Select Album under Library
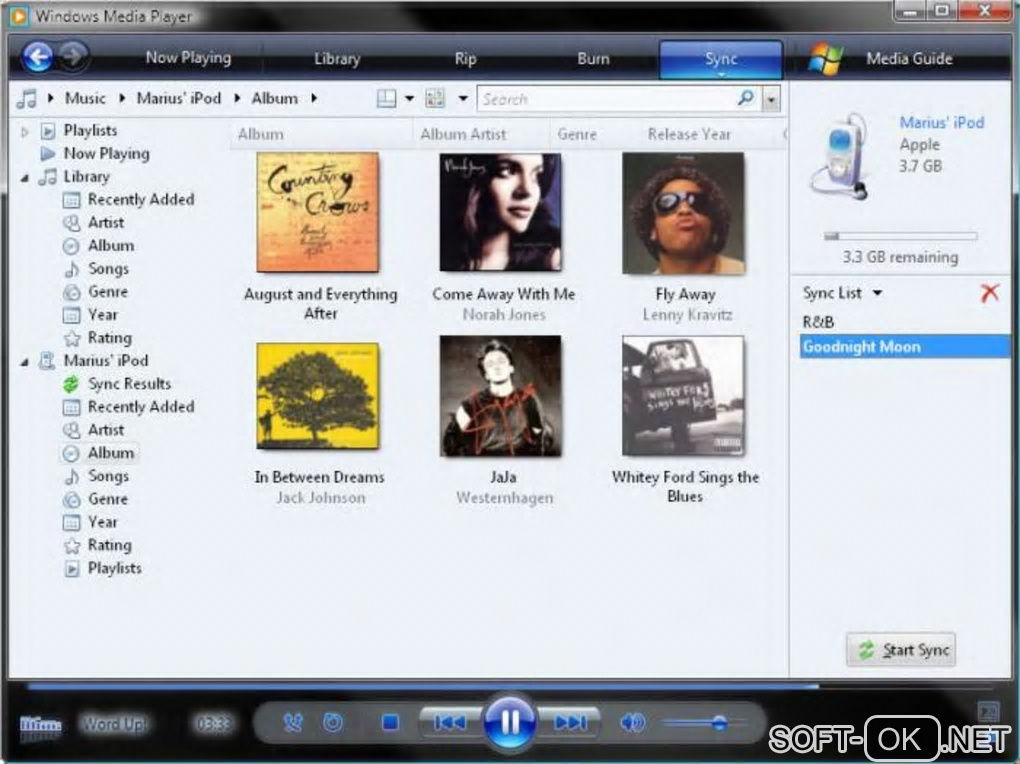Screen dimensions: 1020x764 point(111,246)
